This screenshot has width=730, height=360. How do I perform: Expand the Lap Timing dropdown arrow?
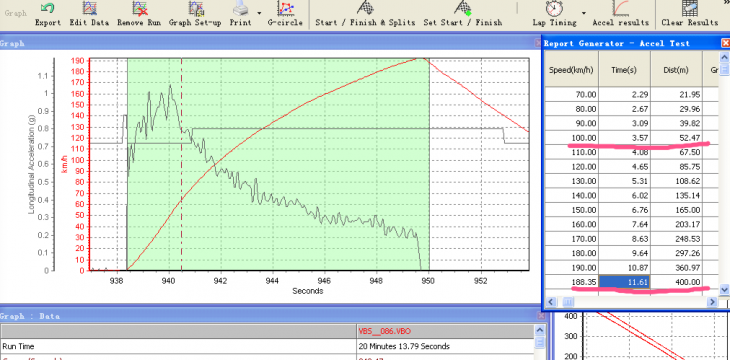click(x=583, y=13)
